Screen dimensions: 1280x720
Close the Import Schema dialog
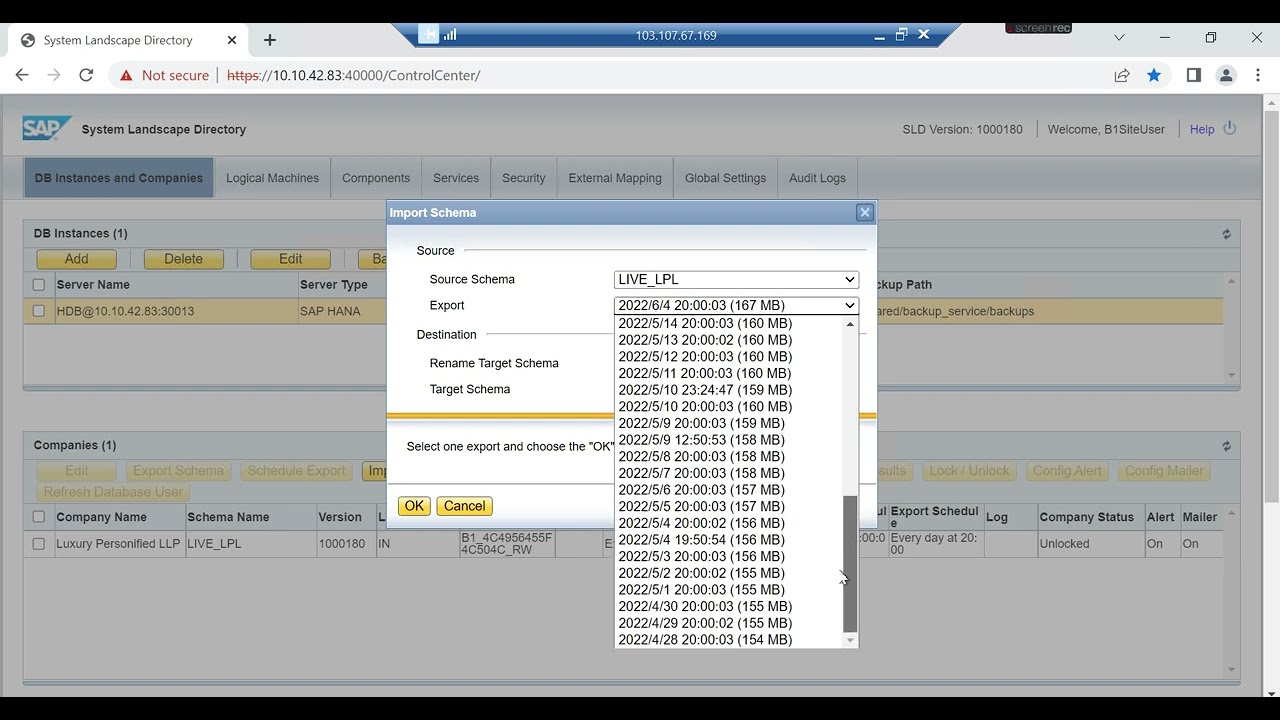pyautogui.click(x=865, y=212)
